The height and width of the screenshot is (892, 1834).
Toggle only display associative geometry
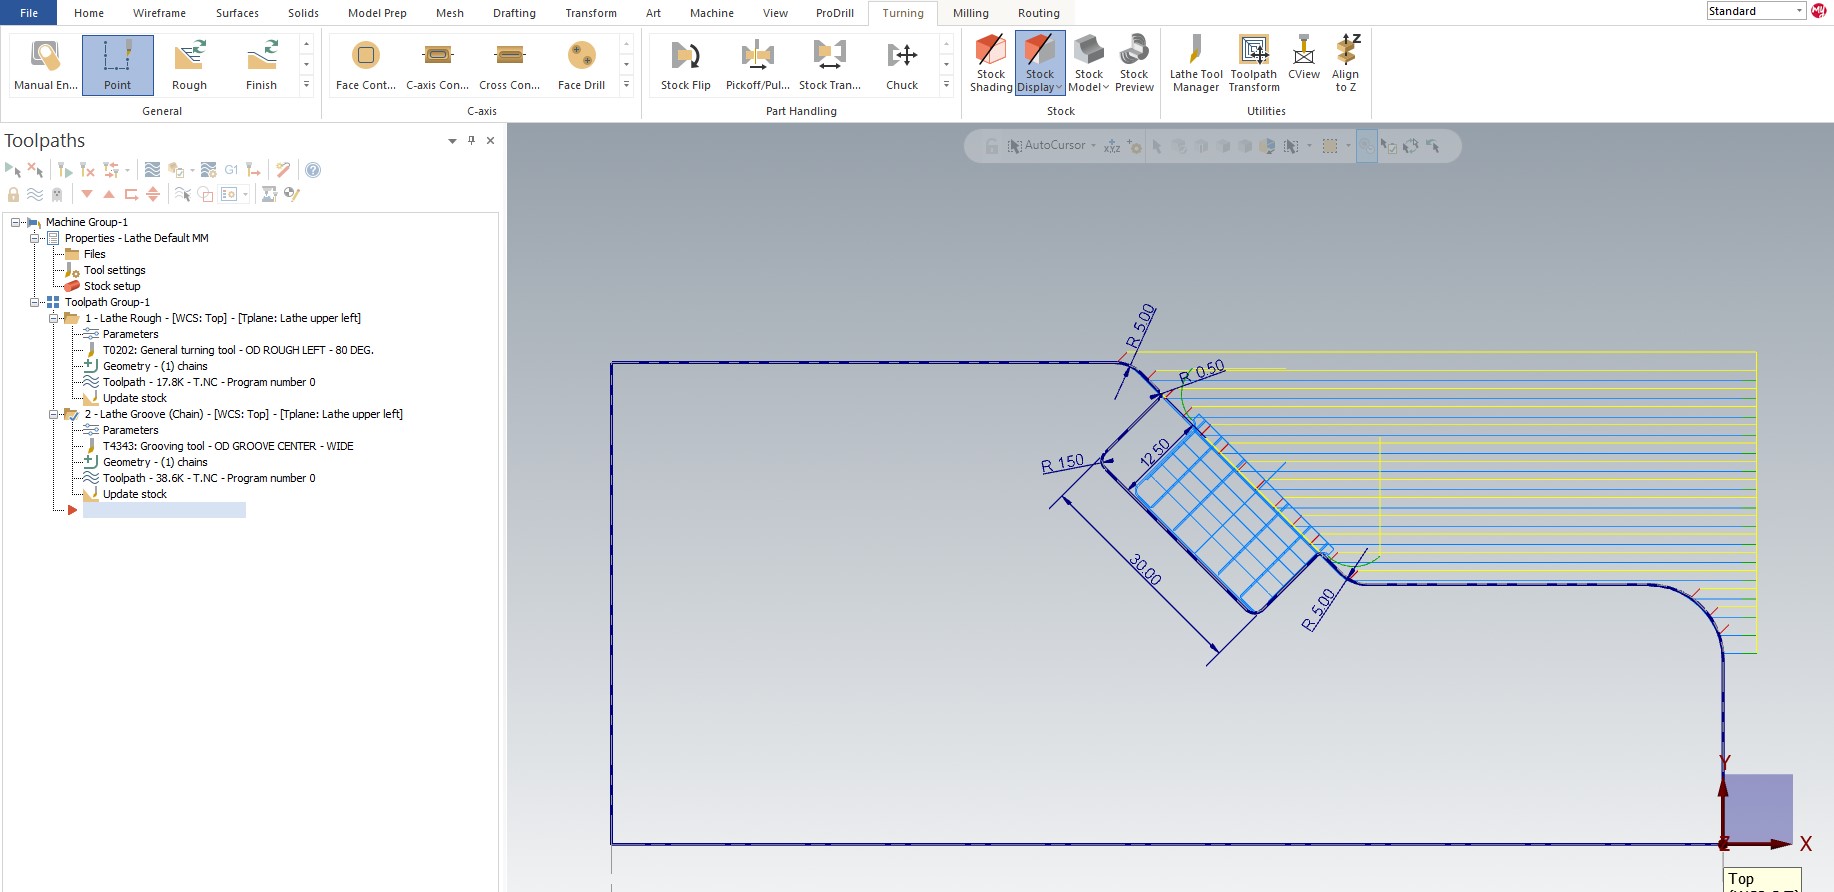[x=205, y=194]
